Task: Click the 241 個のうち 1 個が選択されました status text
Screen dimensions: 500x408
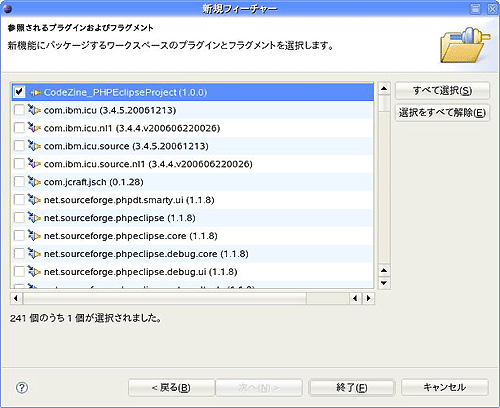Action: point(86,318)
